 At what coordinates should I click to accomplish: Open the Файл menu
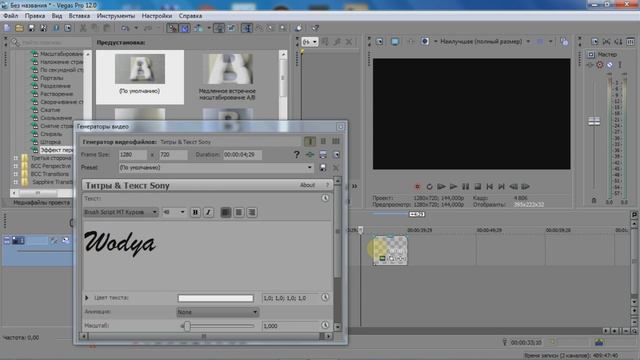click(11, 16)
